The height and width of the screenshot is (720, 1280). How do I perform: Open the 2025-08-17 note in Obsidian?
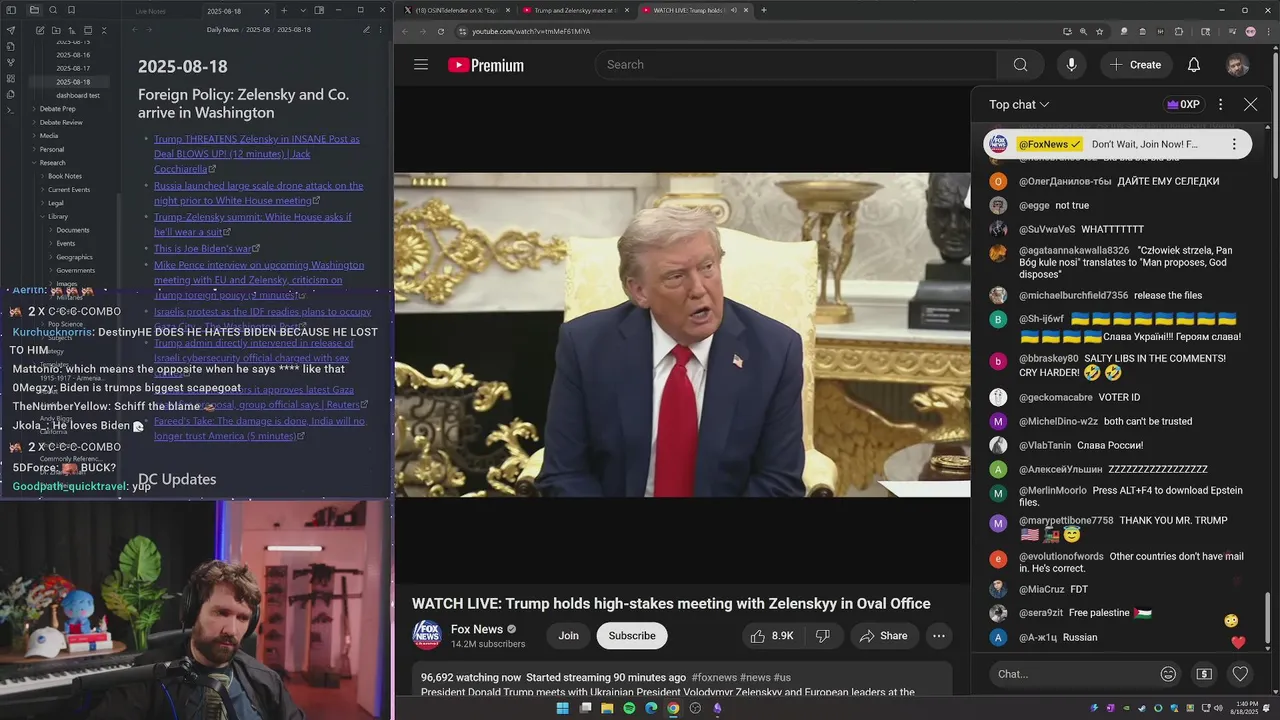point(73,68)
